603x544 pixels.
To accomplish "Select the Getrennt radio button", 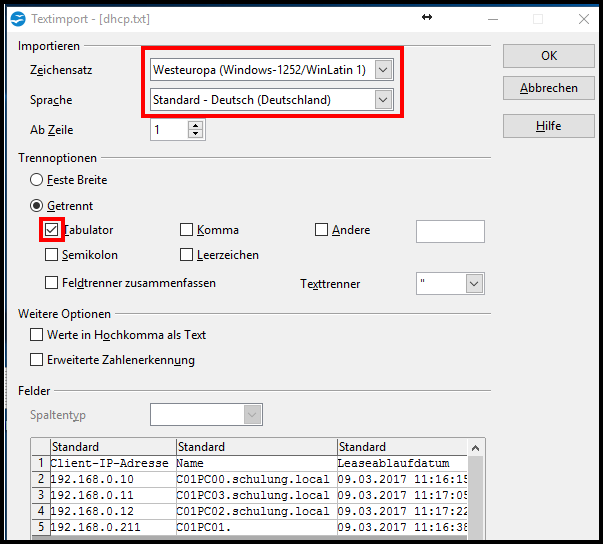I will pos(37,205).
